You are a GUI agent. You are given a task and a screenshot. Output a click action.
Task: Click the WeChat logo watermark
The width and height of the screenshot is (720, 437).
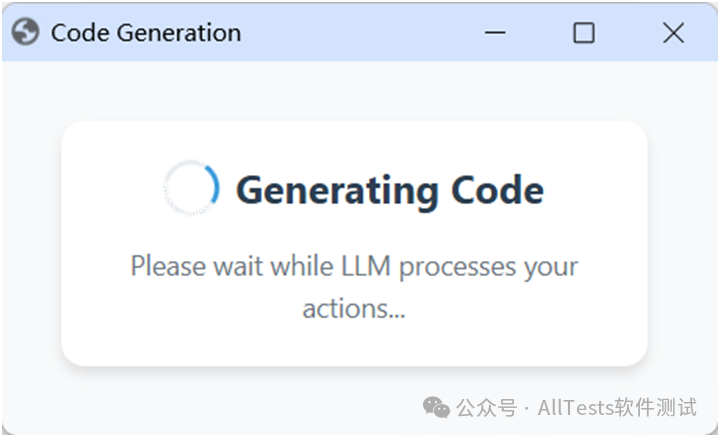click(436, 407)
